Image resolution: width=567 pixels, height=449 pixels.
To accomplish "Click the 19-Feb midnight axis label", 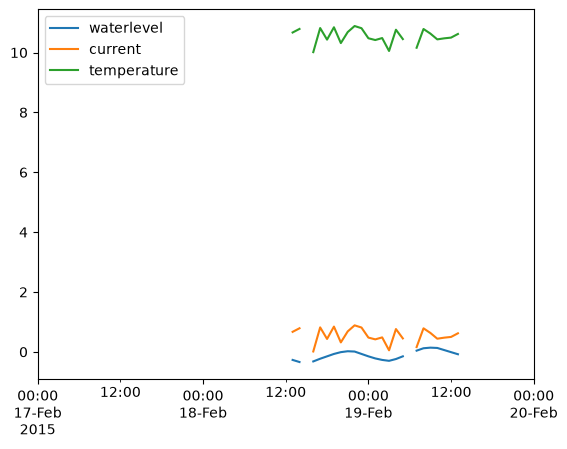I will click(x=368, y=404).
